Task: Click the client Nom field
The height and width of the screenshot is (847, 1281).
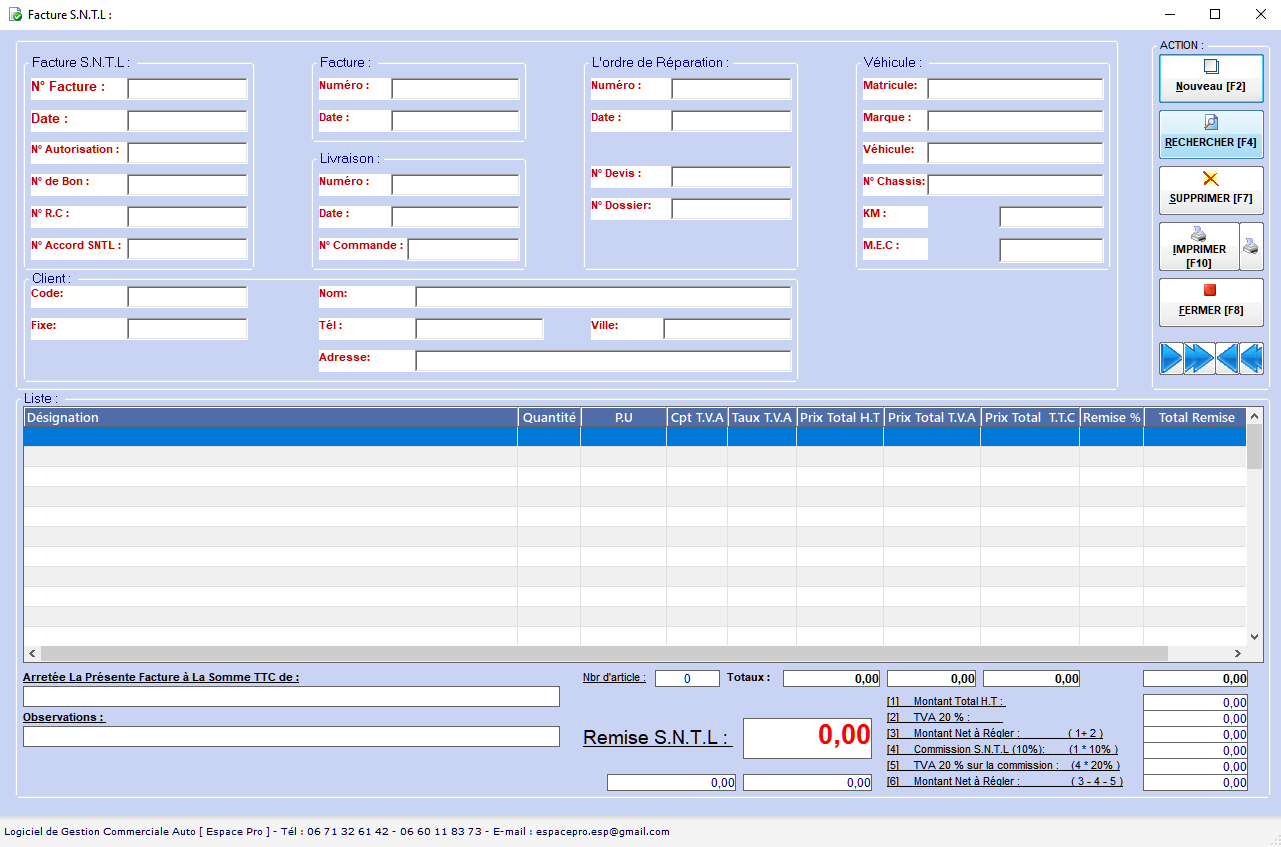Action: point(603,297)
